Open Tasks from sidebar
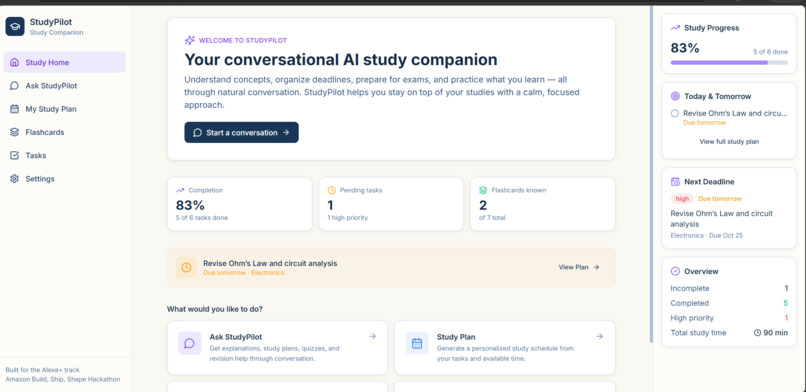806x392 pixels. click(64, 155)
